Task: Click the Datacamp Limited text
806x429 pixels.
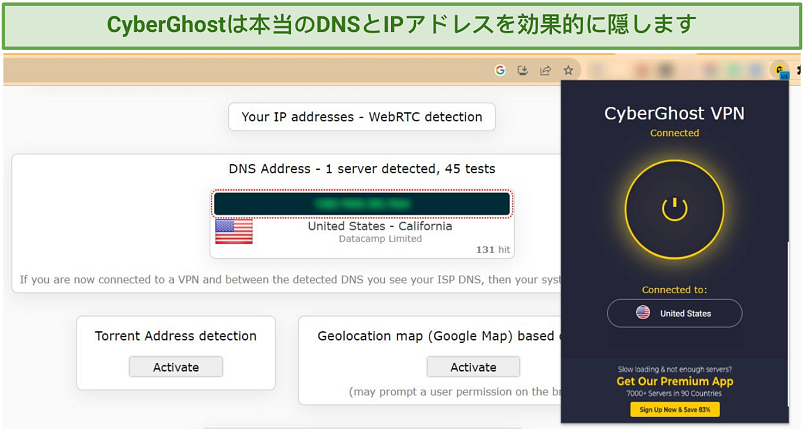Action: 380,239
